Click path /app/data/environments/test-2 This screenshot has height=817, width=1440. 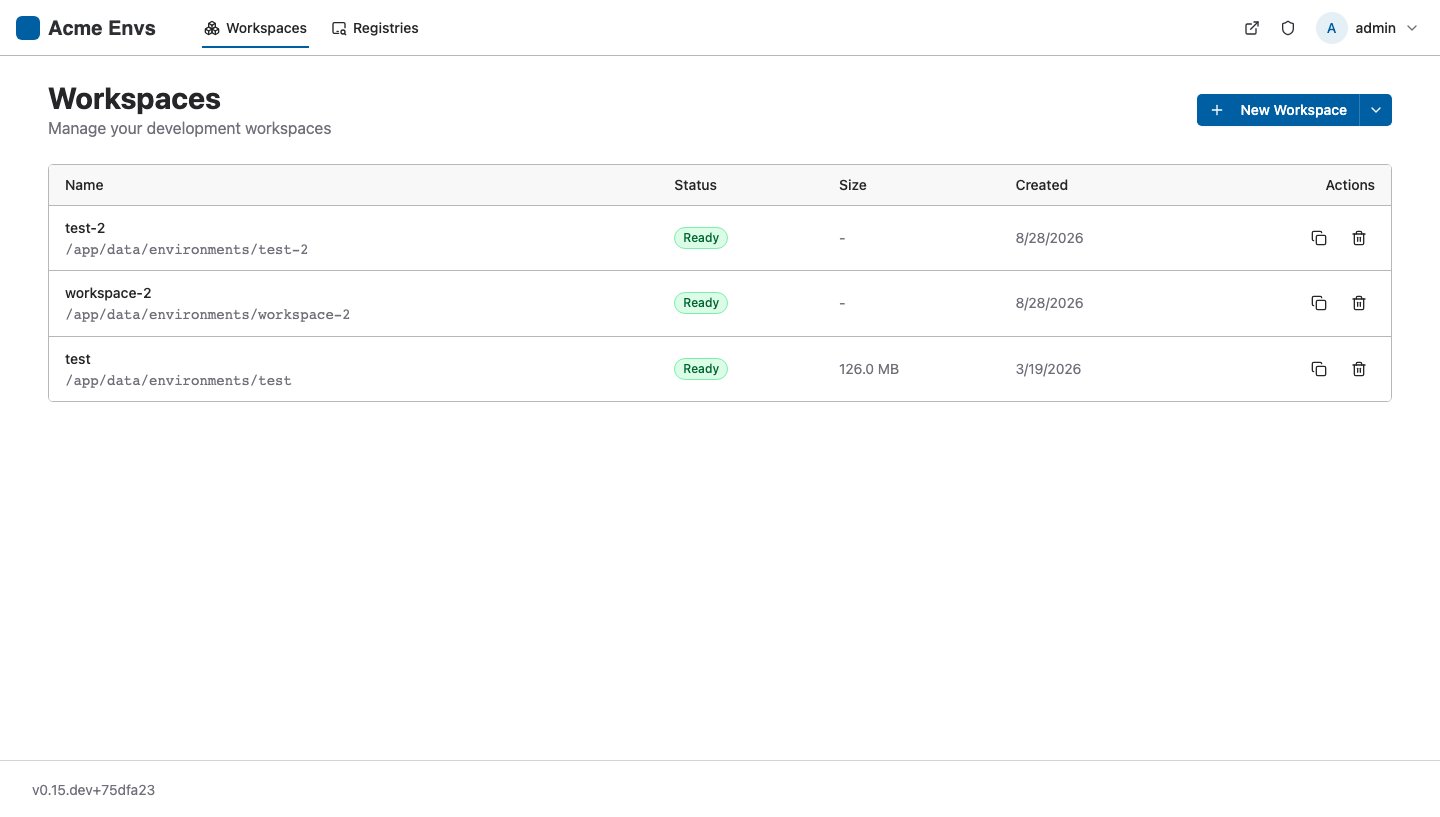[x=186, y=249]
